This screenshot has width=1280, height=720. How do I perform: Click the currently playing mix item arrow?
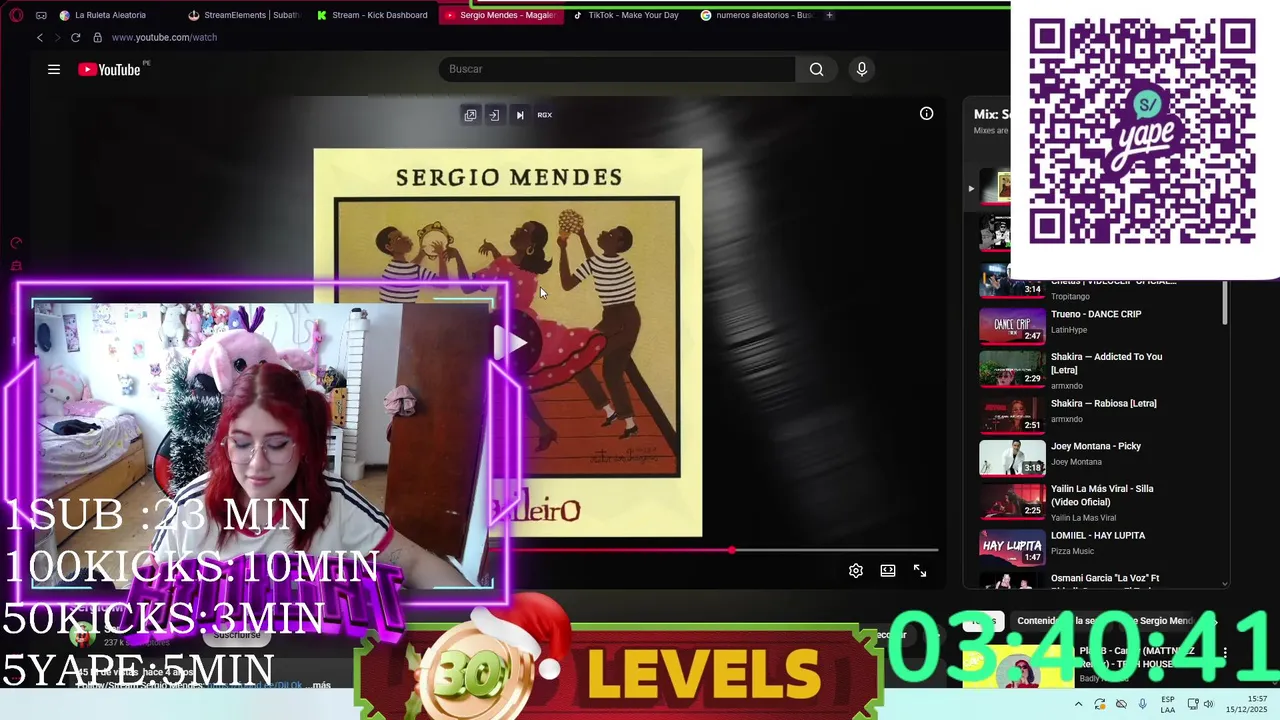(x=970, y=188)
